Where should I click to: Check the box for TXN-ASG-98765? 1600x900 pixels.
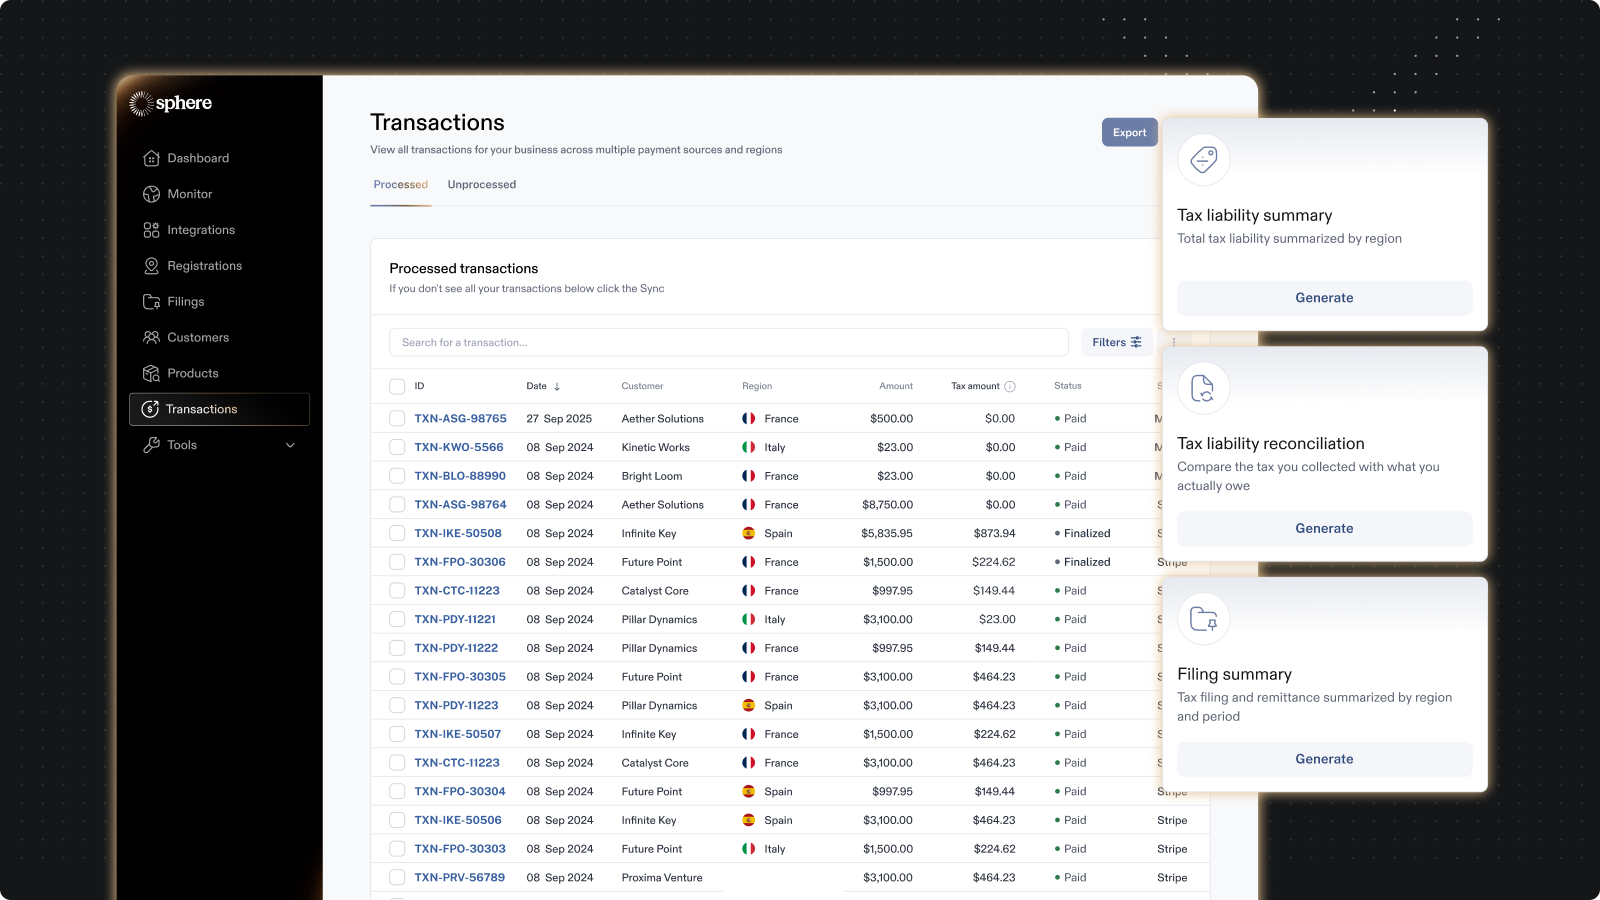coord(397,419)
